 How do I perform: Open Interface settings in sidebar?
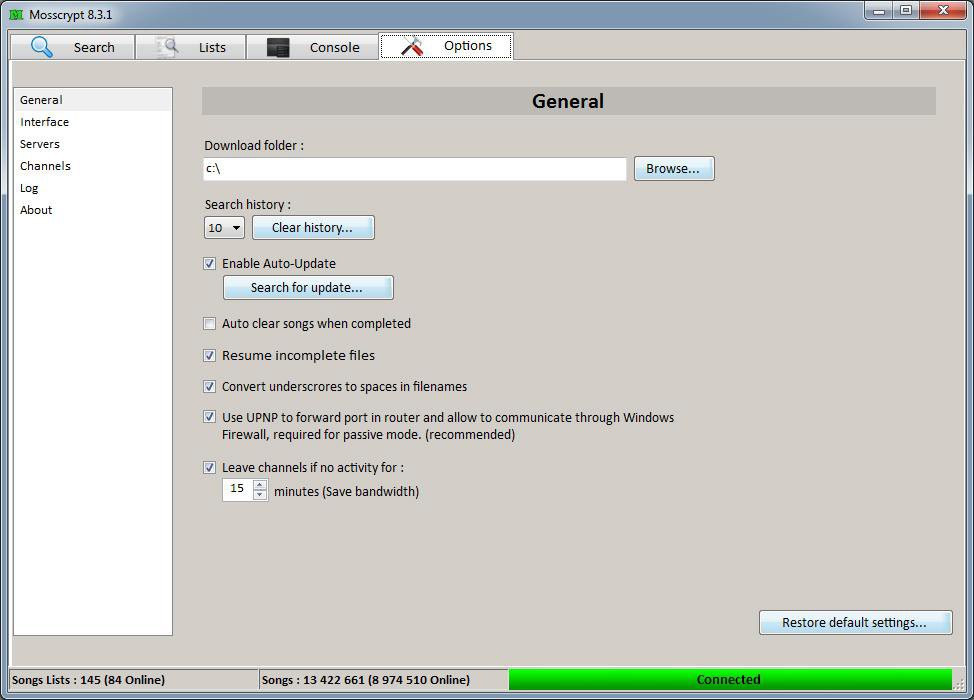(x=93, y=122)
